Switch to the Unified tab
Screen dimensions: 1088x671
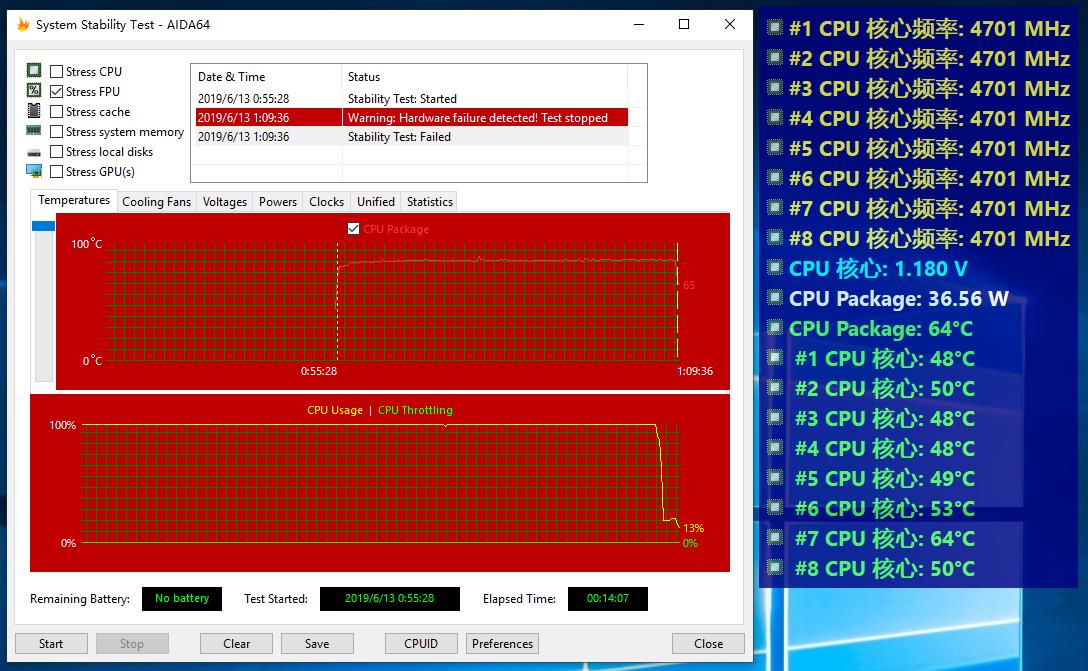375,201
